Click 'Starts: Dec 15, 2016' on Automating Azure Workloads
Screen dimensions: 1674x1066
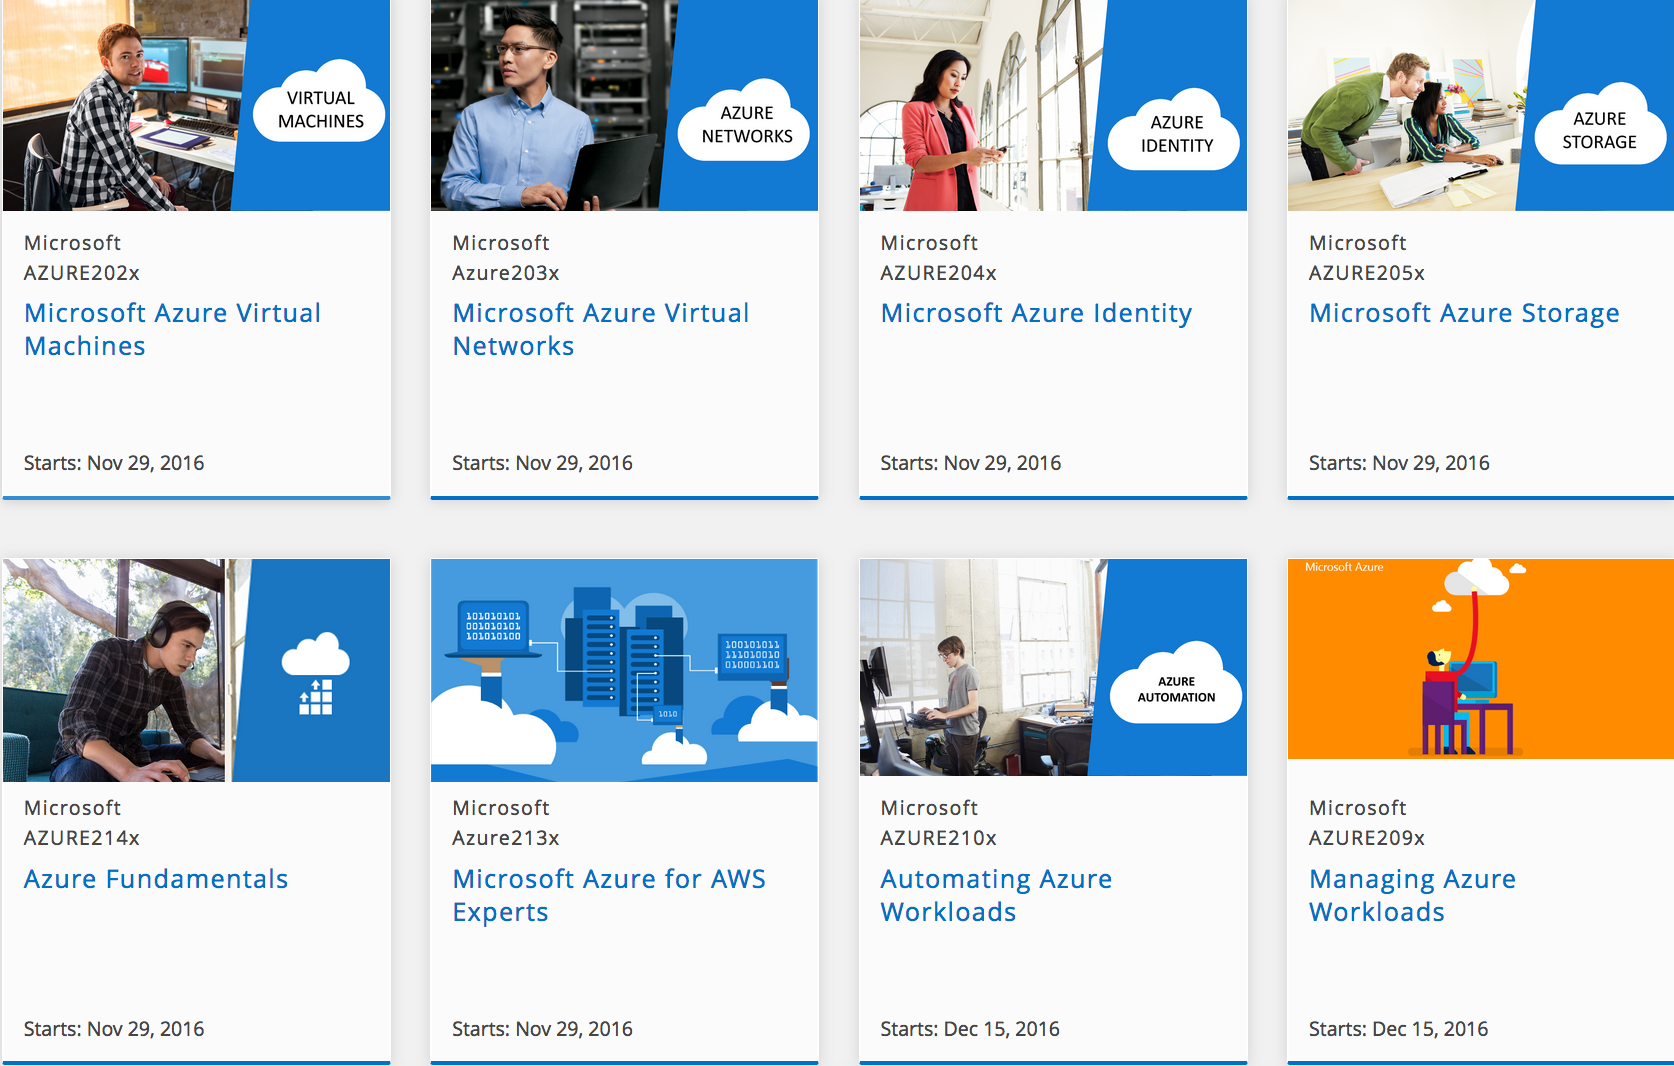pos(970,1029)
